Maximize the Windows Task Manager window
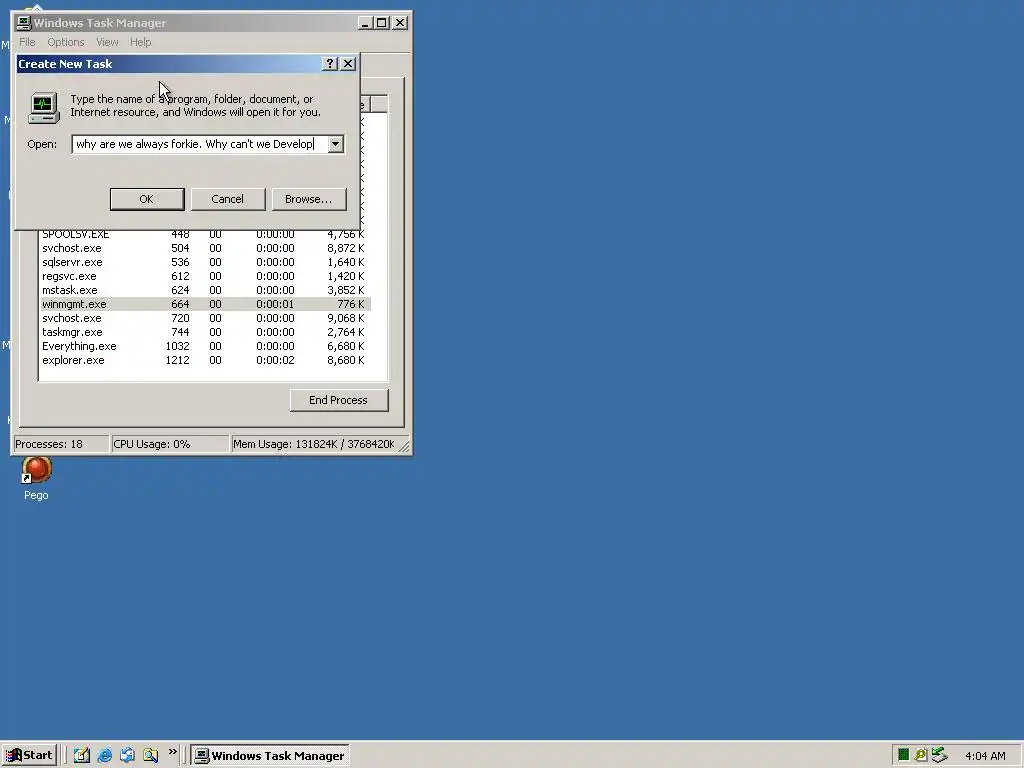1024x768 pixels. 382,23
